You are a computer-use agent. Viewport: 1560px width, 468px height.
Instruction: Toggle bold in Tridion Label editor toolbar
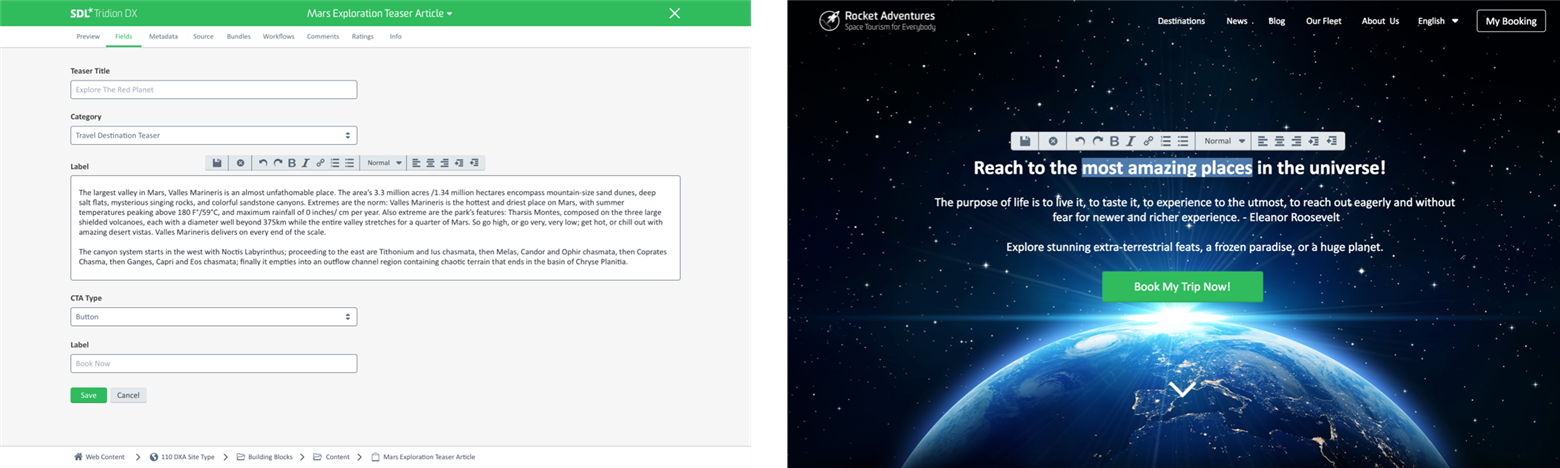(x=292, y=163)
